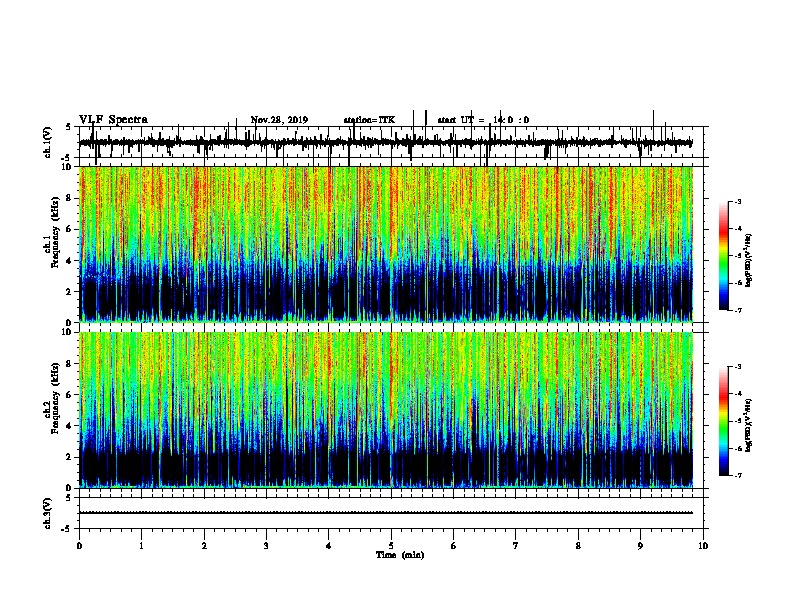Click the ch.1 colorbar log(PSD) unit label
792x612 pixels.
pos(749,260)
